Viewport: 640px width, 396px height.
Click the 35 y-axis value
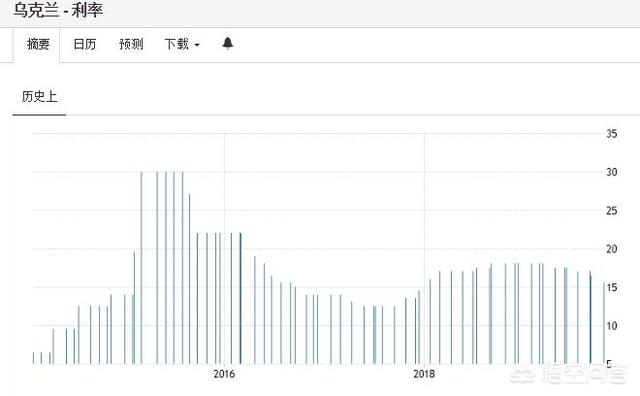[611, 134]
